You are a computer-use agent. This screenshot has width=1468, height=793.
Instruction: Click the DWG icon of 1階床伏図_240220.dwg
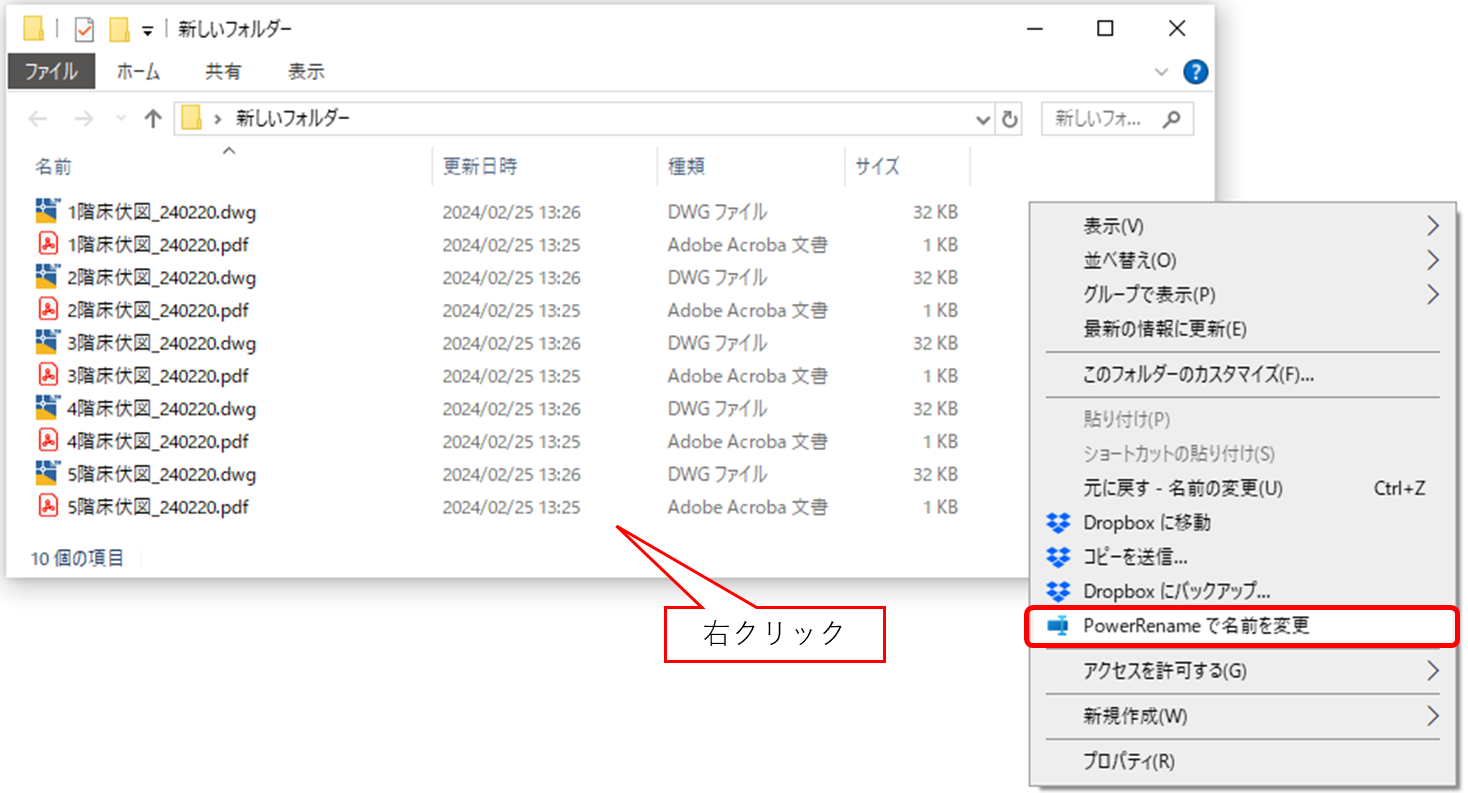(47, 211)
